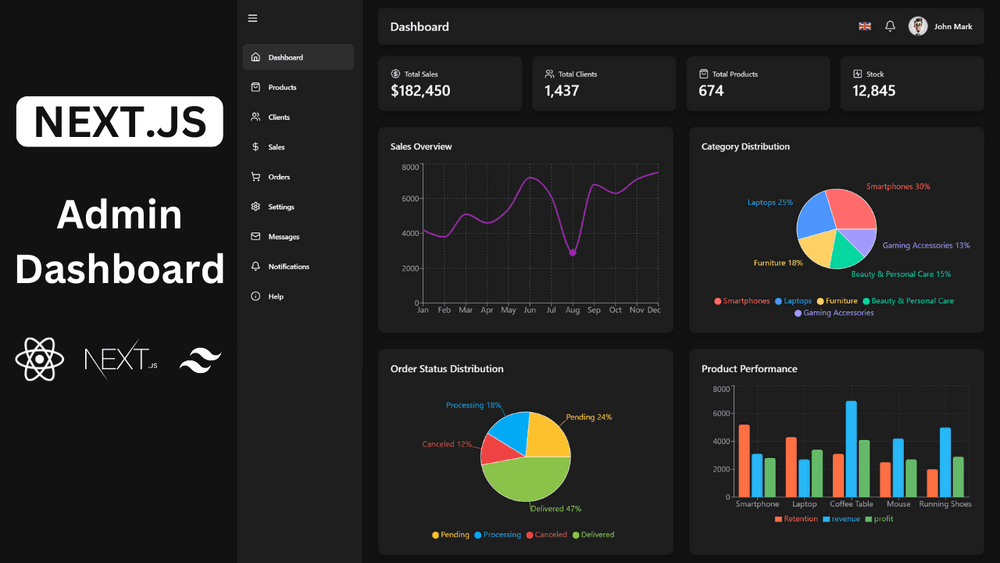Click the Messages envelope icon in sidebar
1000x563 pixels.
(x=256, y=237)
